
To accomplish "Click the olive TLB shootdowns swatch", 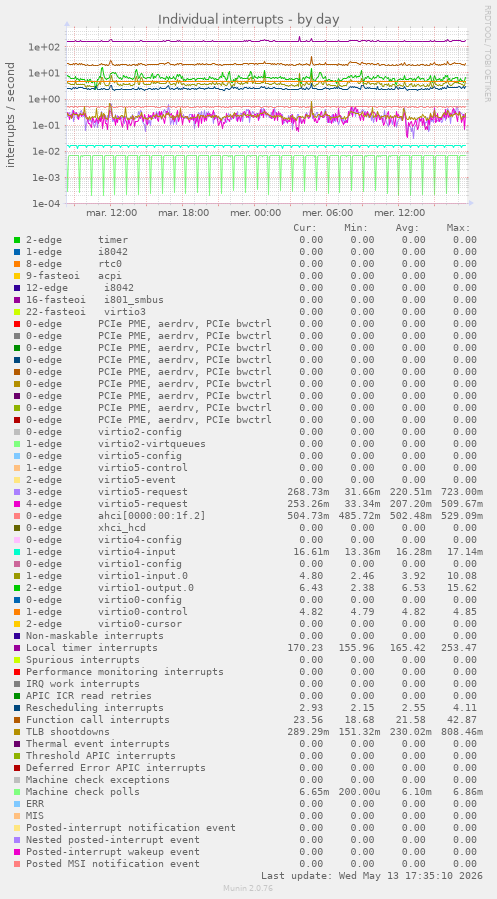I will pyautogui.click(x=17, y=732).
